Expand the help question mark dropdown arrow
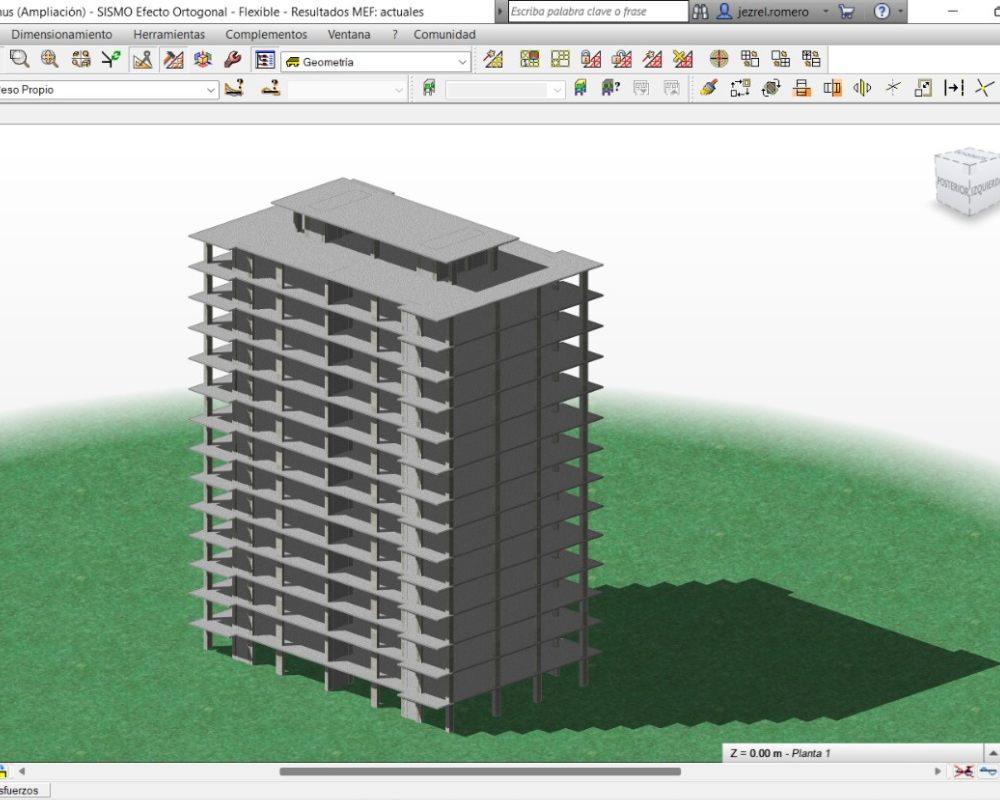 coord(900,12)
